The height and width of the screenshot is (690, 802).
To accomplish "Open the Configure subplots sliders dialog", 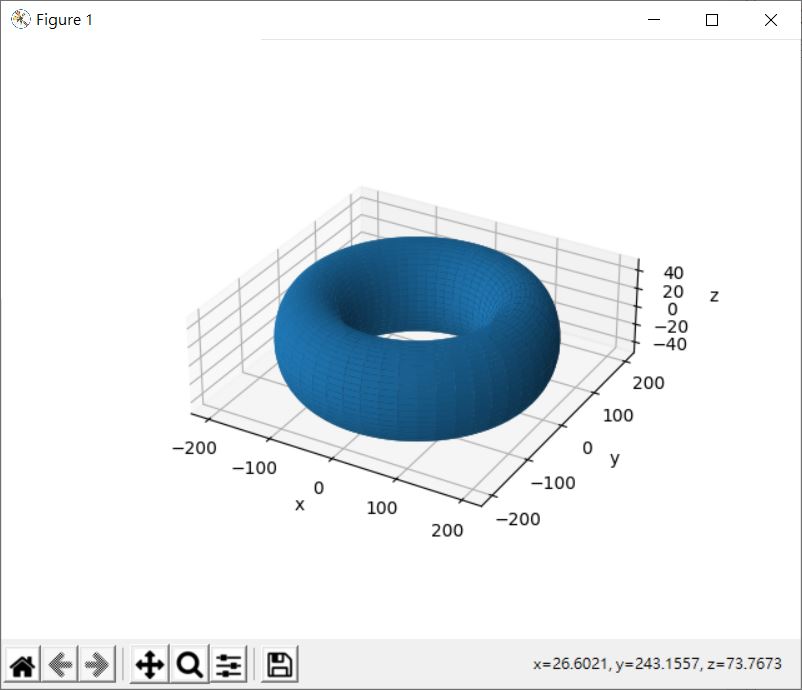I will point(229,664).
